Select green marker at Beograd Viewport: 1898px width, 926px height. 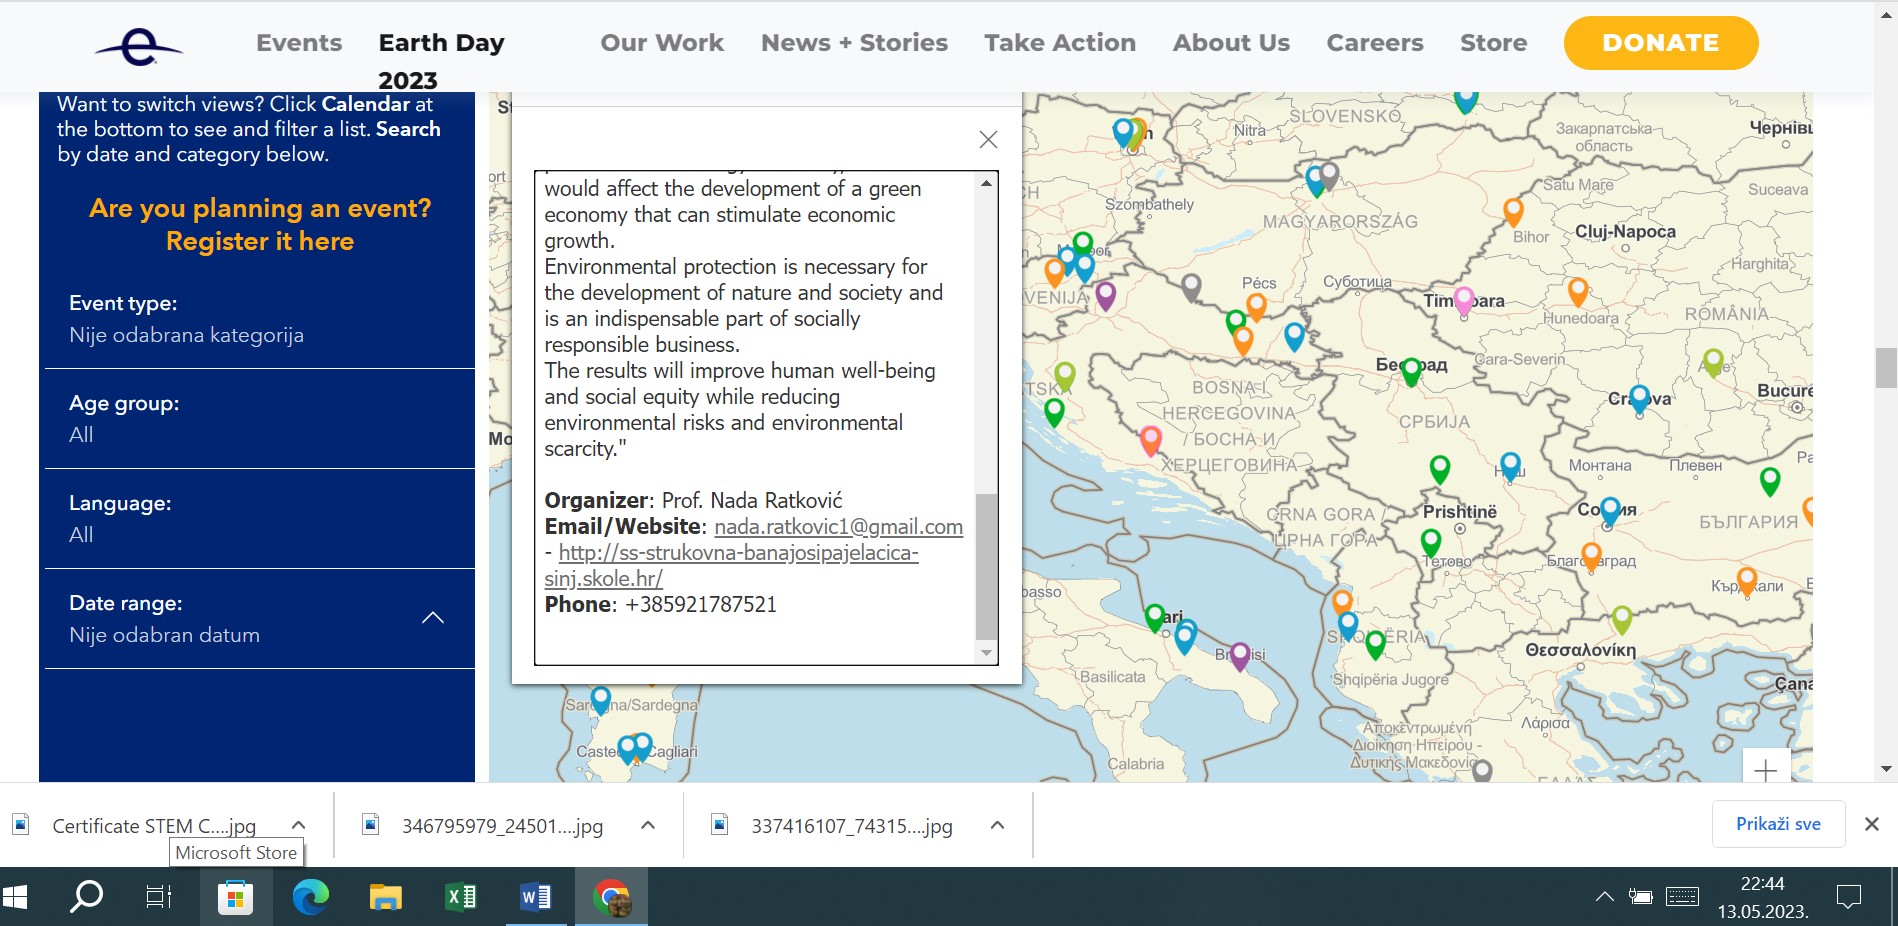(x=1411, y=371)
